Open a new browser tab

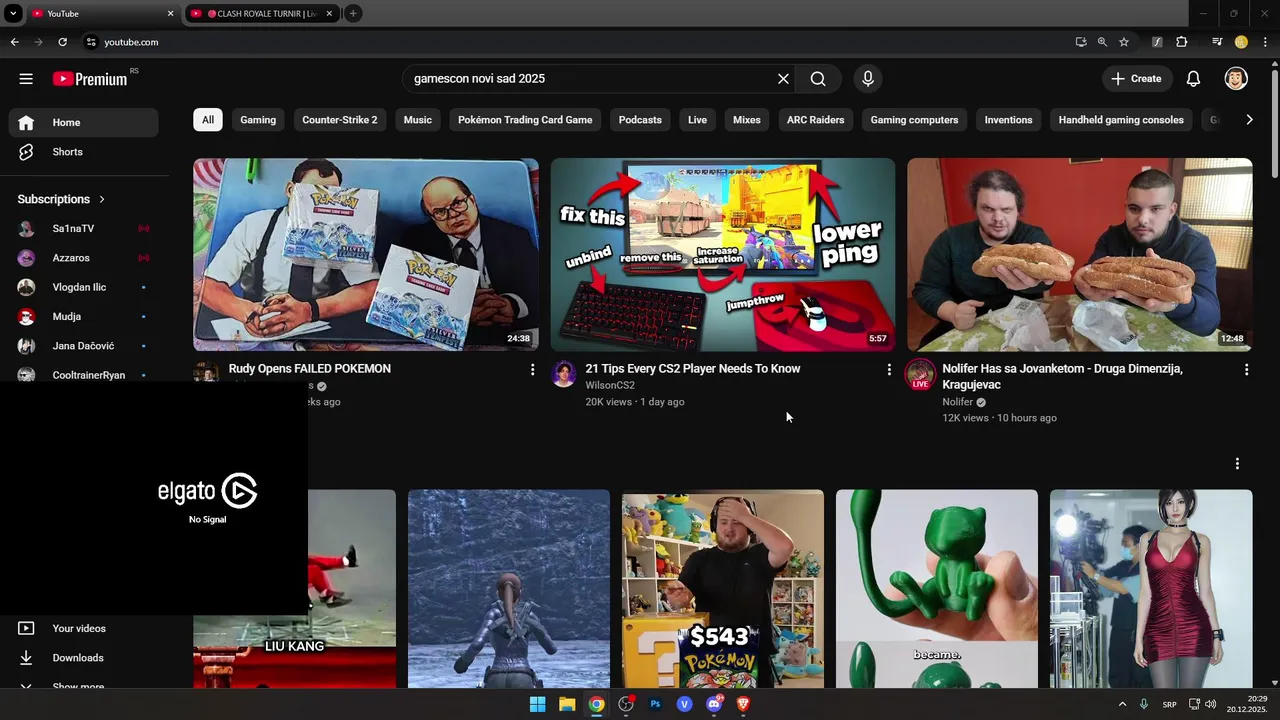point(353,14)
